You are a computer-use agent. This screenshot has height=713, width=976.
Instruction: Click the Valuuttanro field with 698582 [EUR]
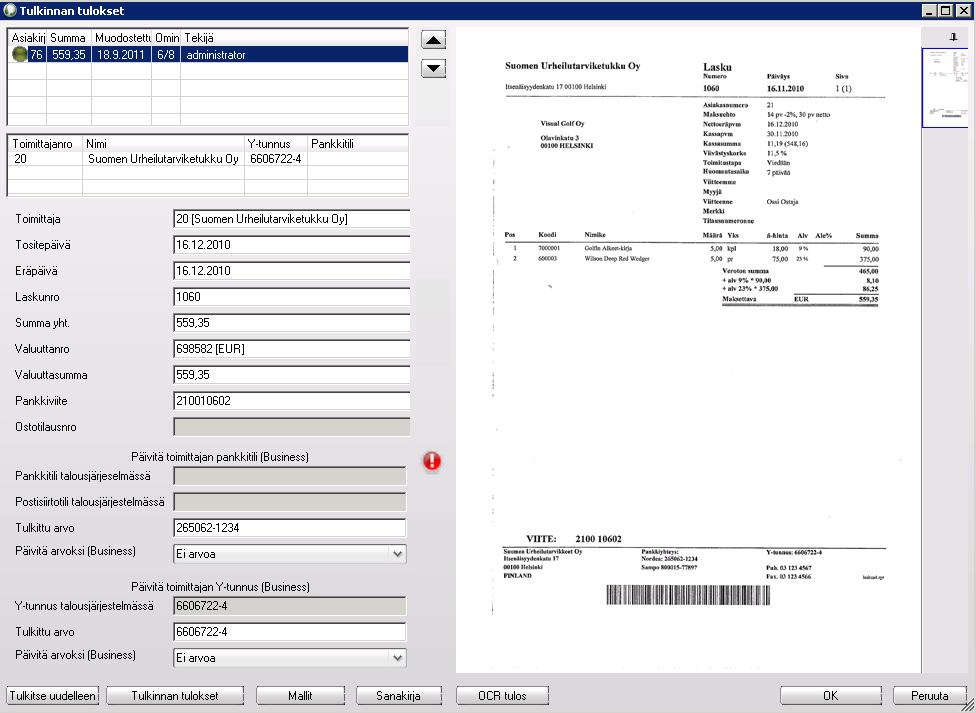[291, 349]
